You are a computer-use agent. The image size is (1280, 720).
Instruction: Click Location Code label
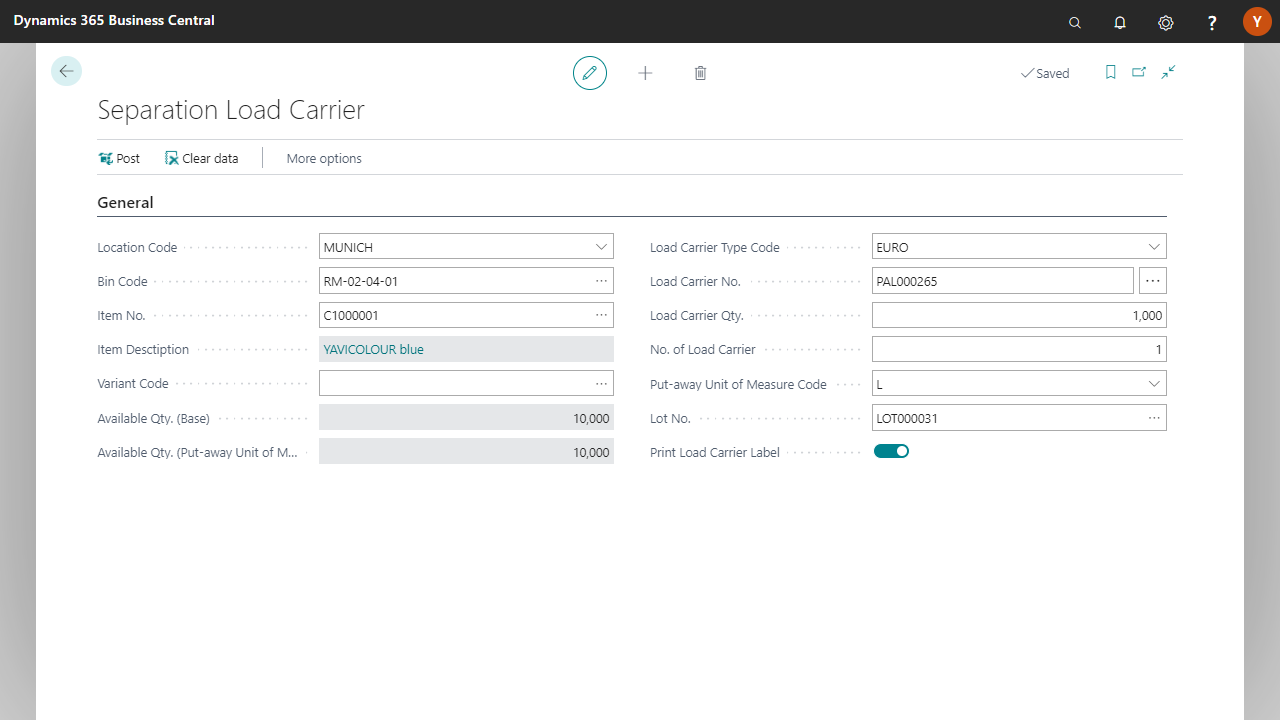click(137, 247)
